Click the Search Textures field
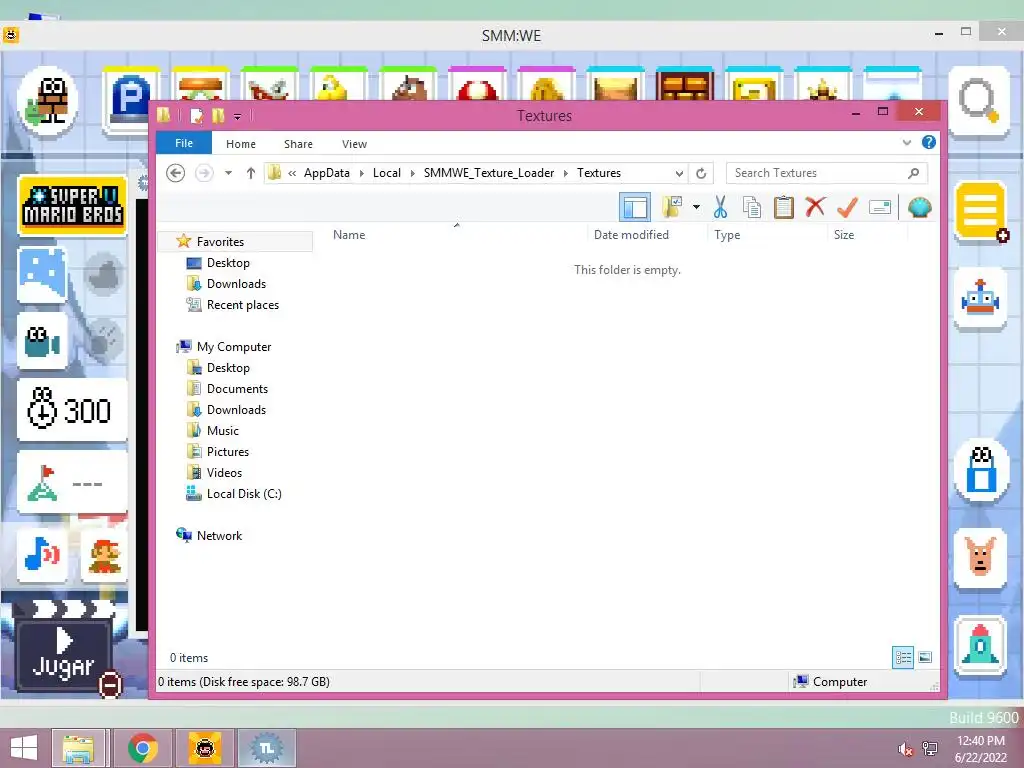Image resolution: width=1024 pixels, height=768 pixels. tap(826, 173)
